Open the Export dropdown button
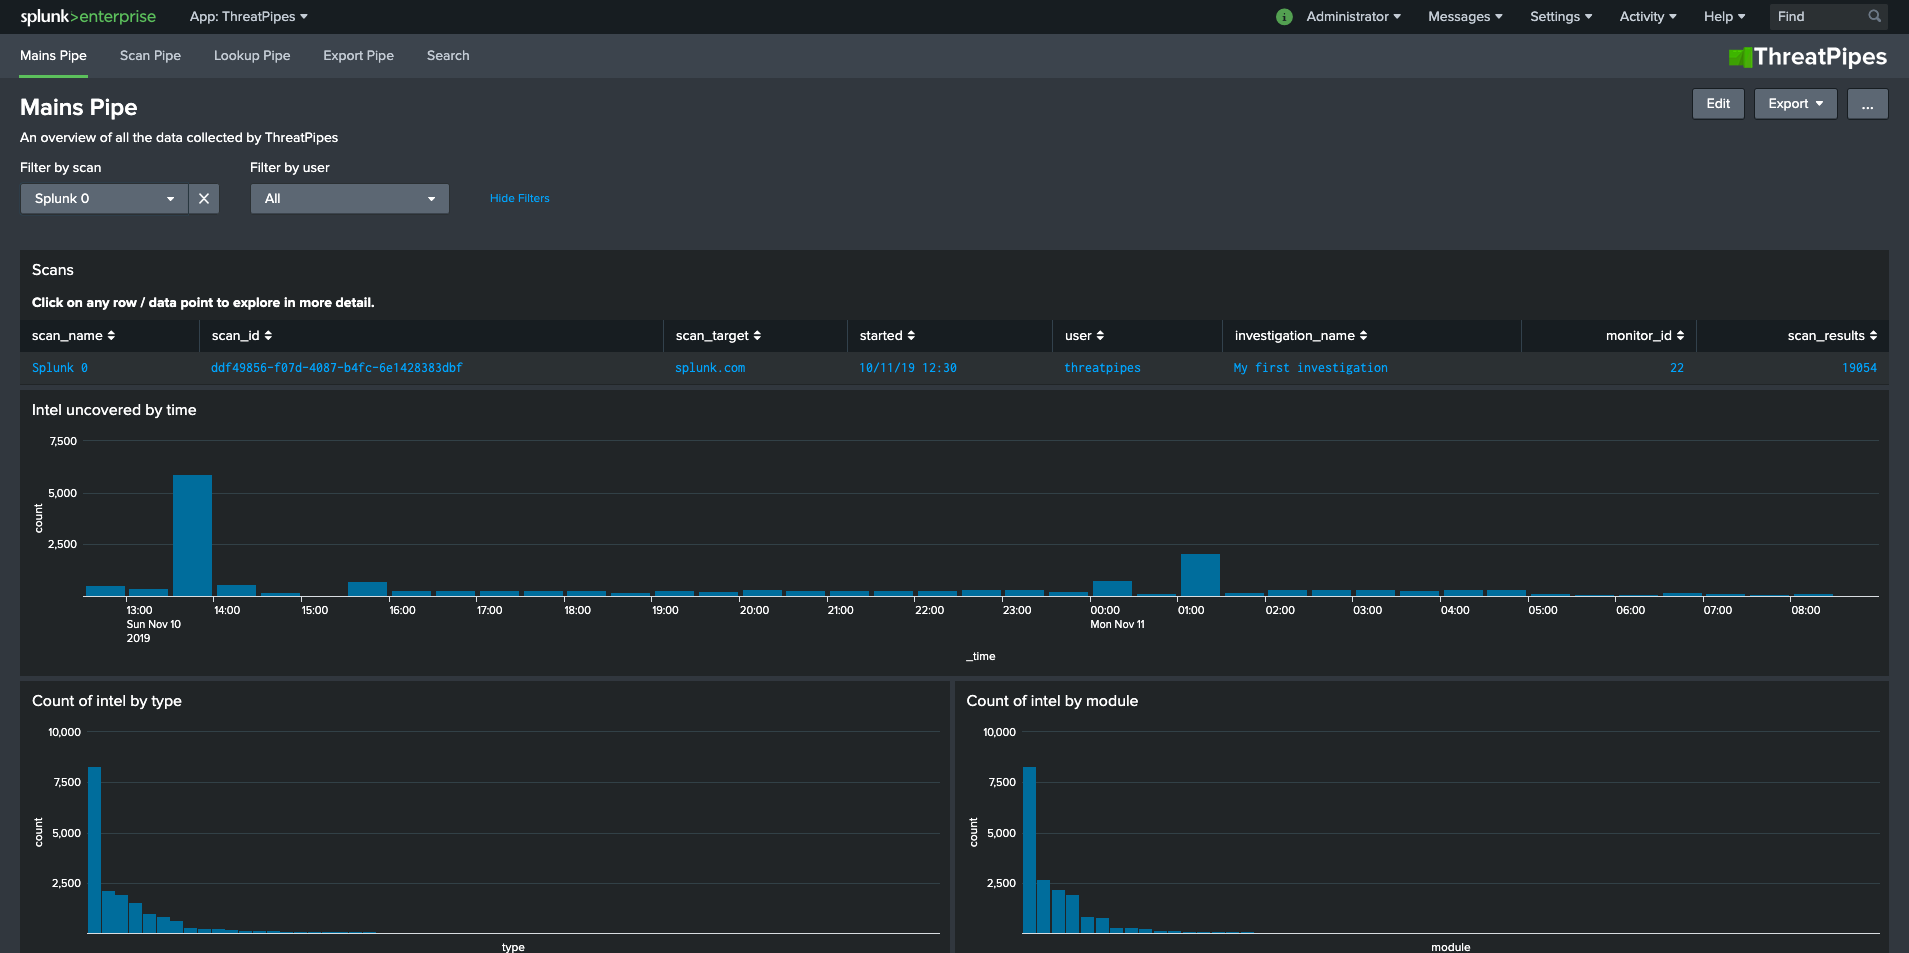The image size is (1909, 953). click(x=1795, y=104)
